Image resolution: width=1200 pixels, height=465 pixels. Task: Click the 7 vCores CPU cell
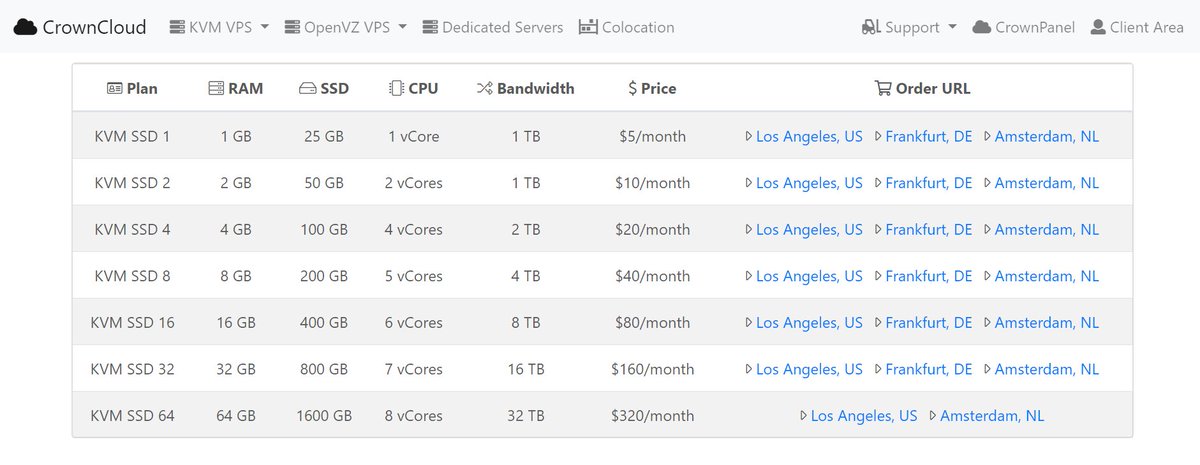point(414,369)
